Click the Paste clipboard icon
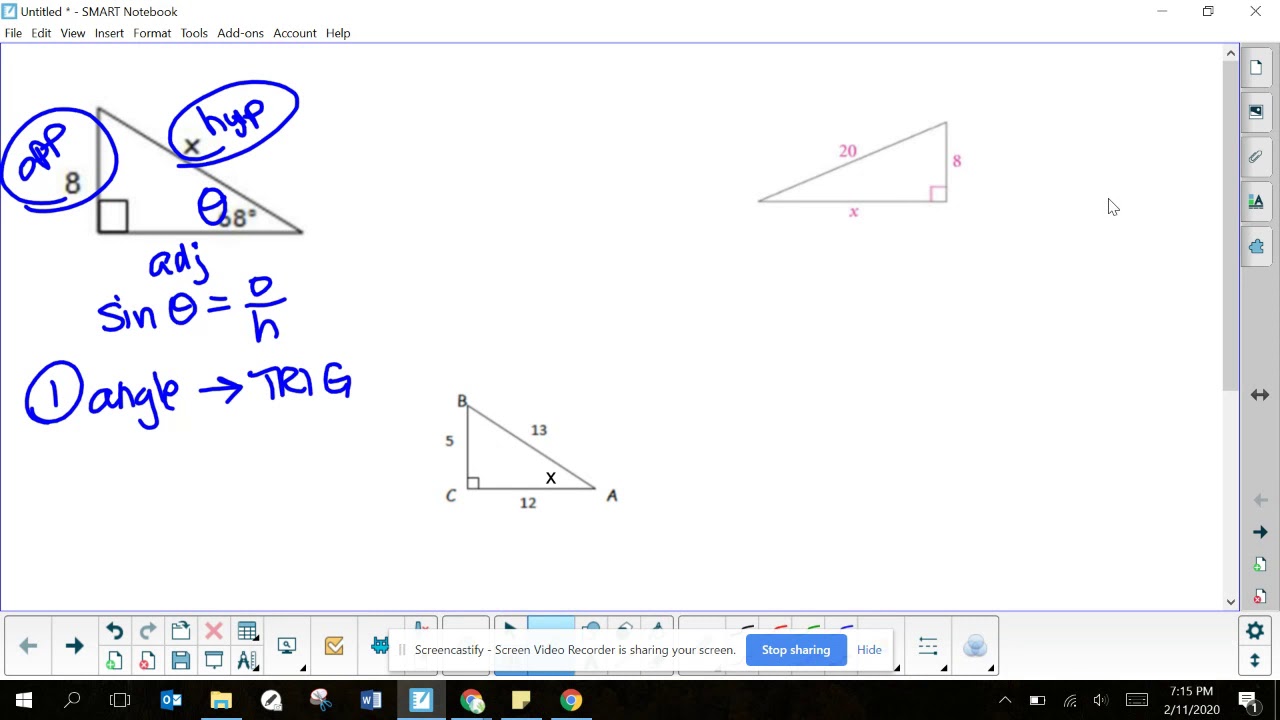The width and height of the screenshot is (1280, 720). tap(180, 631)
